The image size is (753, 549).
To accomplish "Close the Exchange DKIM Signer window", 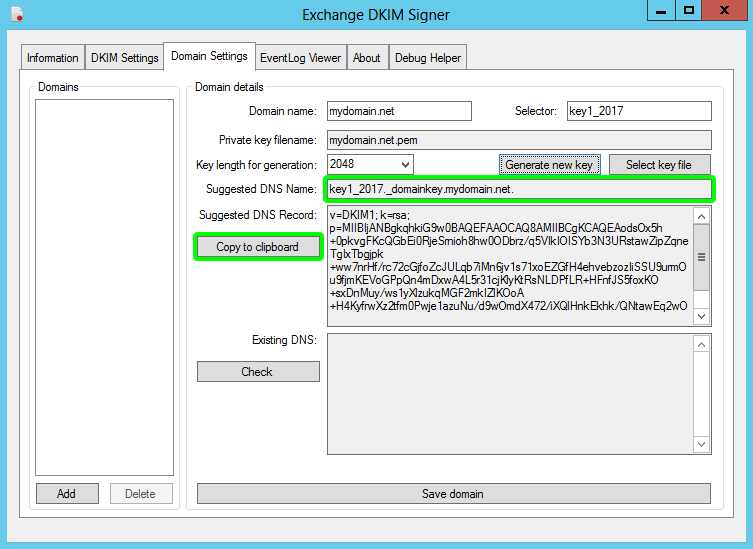I will coord(725,10).
